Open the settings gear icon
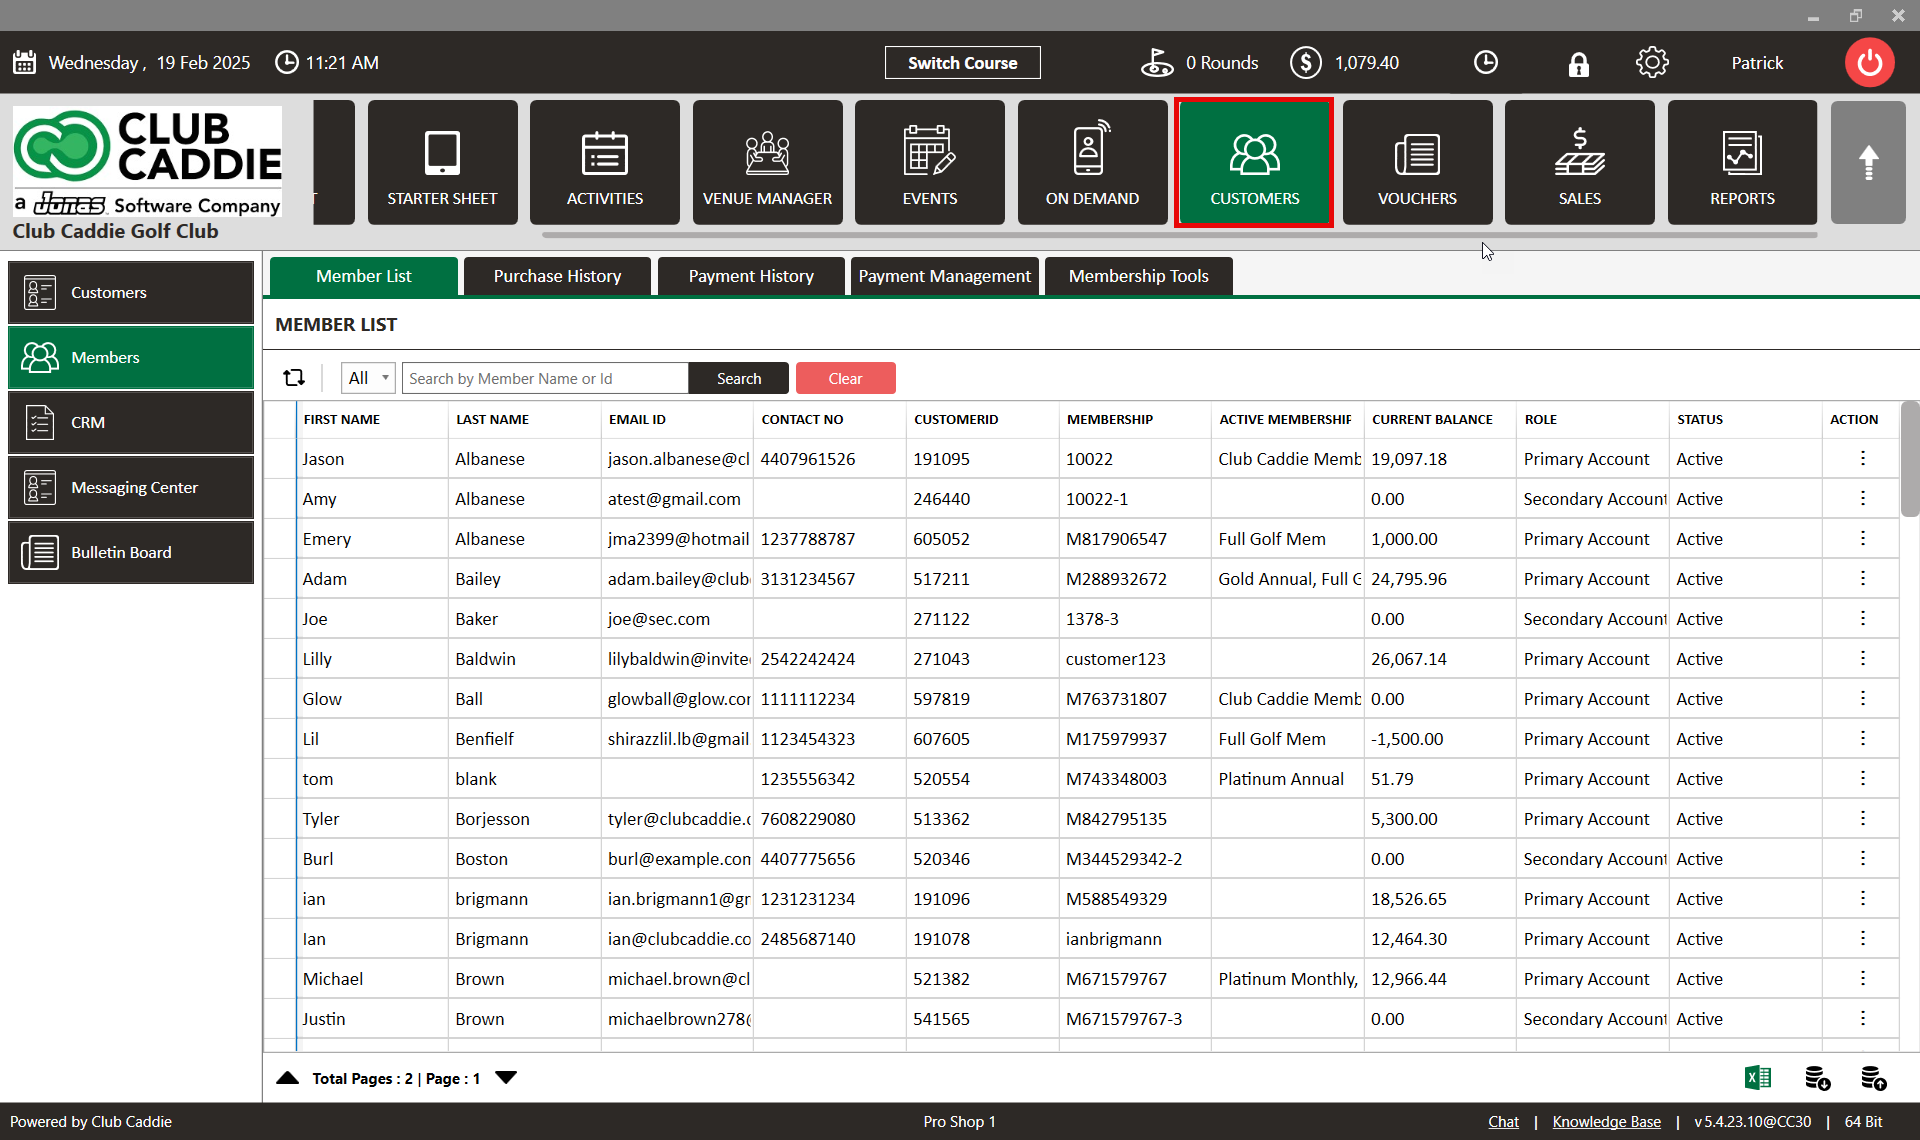 pyautogui.click(x=1652, y=63)
